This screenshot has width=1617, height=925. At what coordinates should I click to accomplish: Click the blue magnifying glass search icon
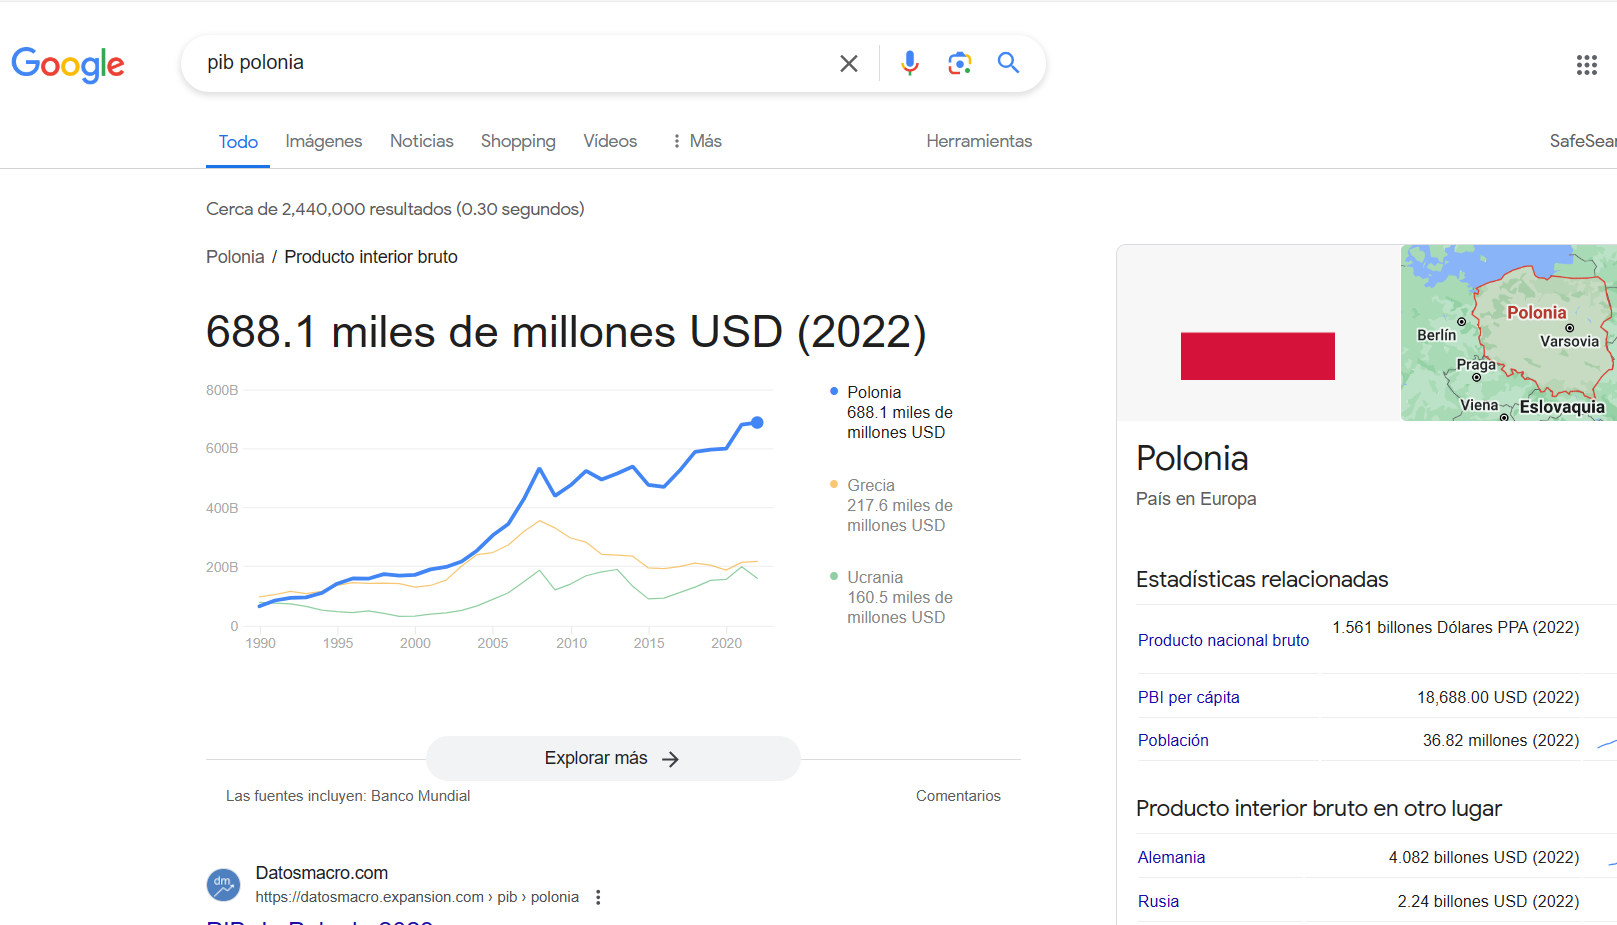(x=1009, y=63)
